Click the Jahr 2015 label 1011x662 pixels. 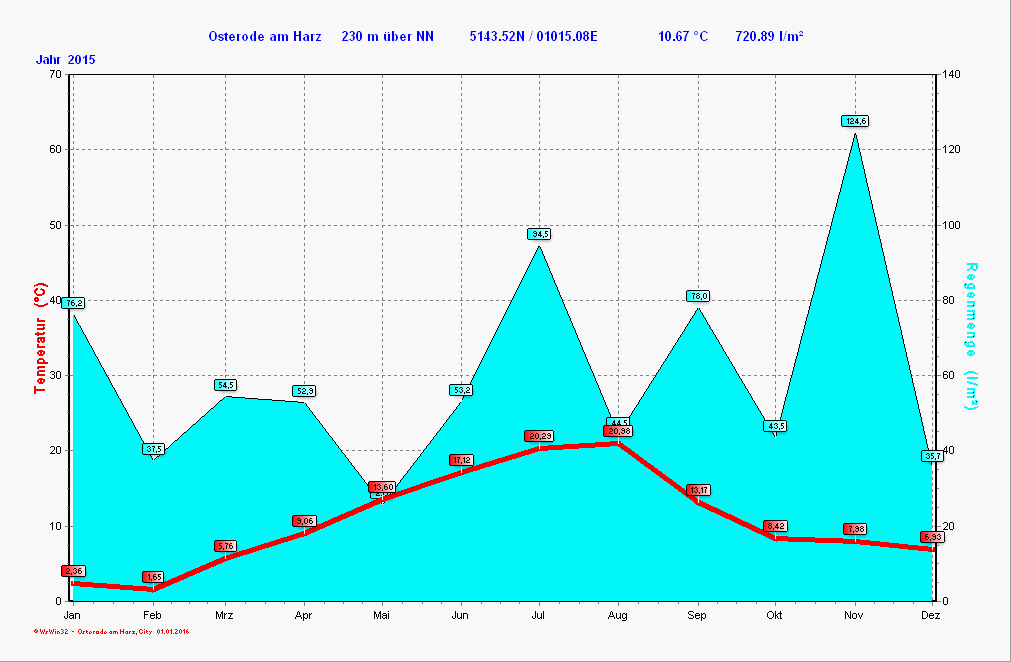(x=66, y=60)
